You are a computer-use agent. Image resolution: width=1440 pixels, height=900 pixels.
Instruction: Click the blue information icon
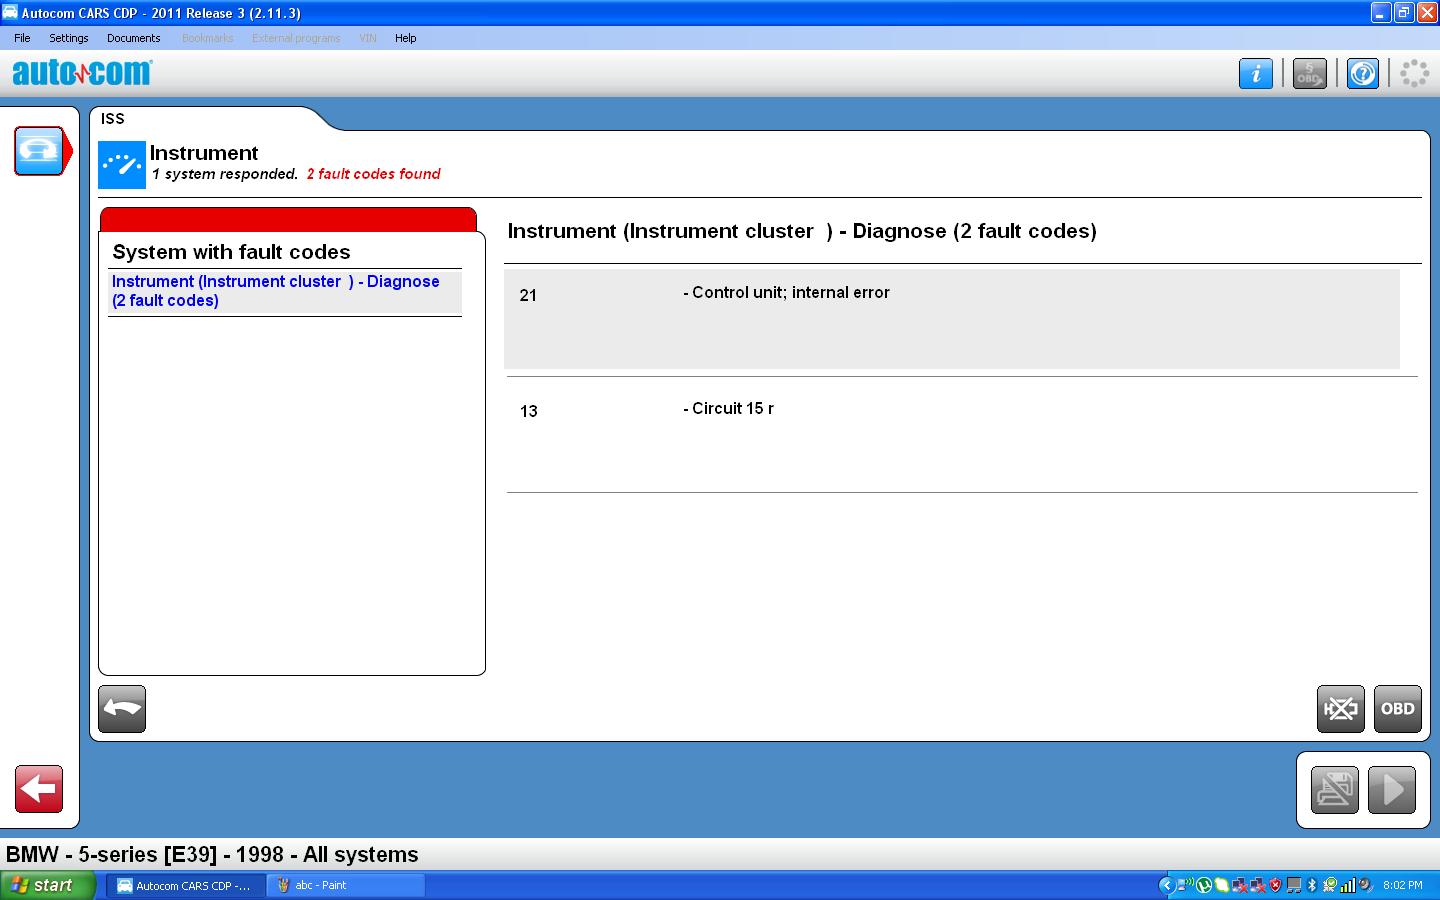coord(1255,73)
